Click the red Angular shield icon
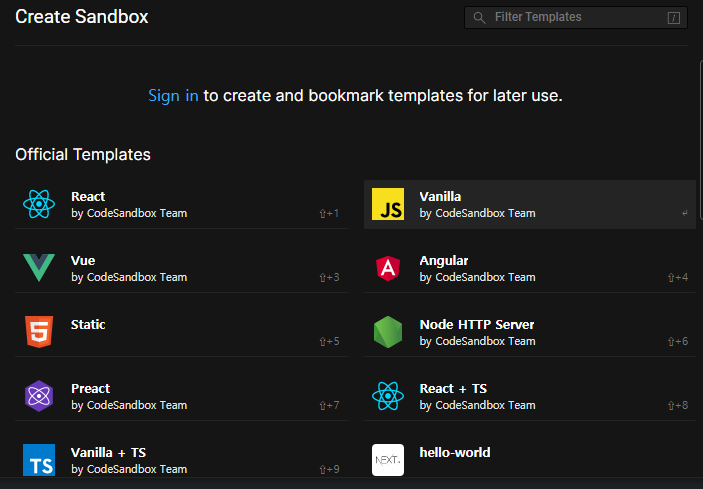The width and height of the screenshot is (703, 489). pyautogui.click(x=388, y=268)
